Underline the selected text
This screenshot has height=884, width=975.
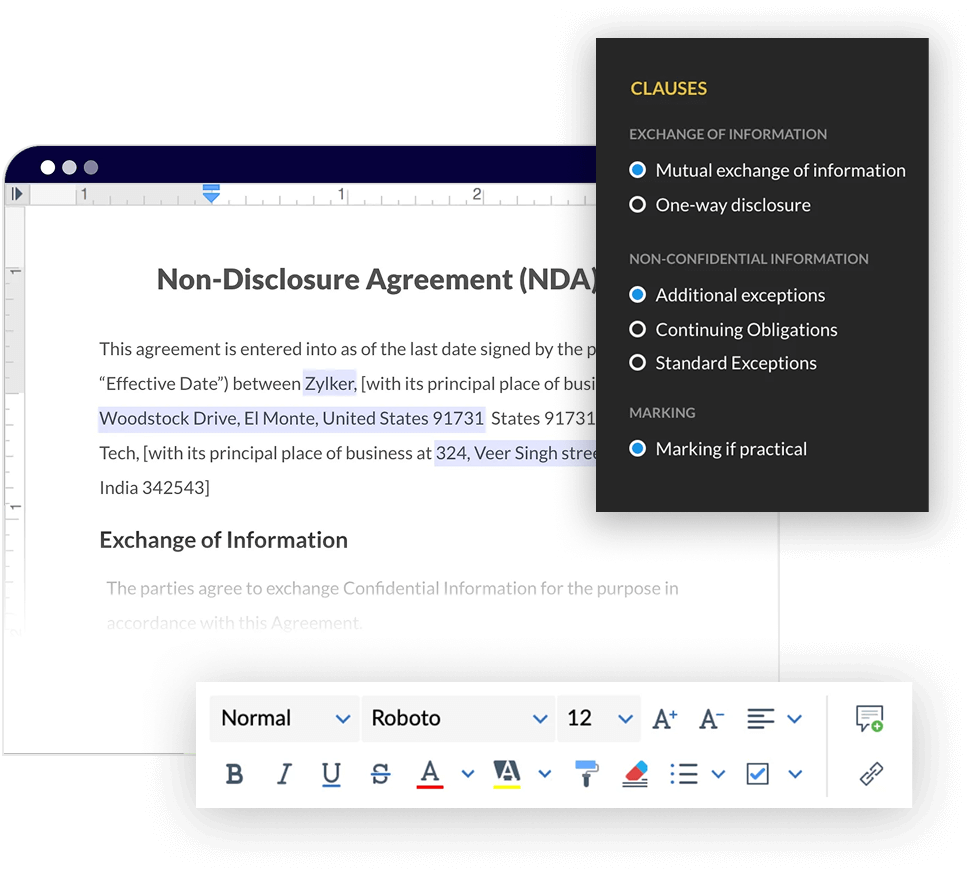(331, 774)
